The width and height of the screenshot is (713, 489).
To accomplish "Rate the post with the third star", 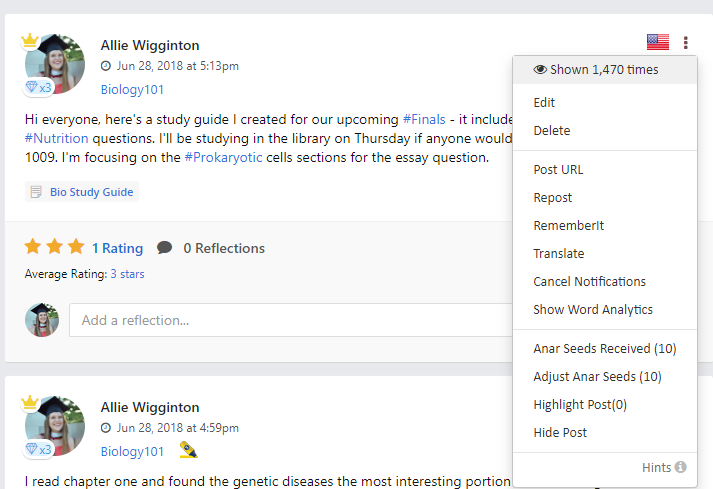I will pyautogui.click(x=76, y=247).
